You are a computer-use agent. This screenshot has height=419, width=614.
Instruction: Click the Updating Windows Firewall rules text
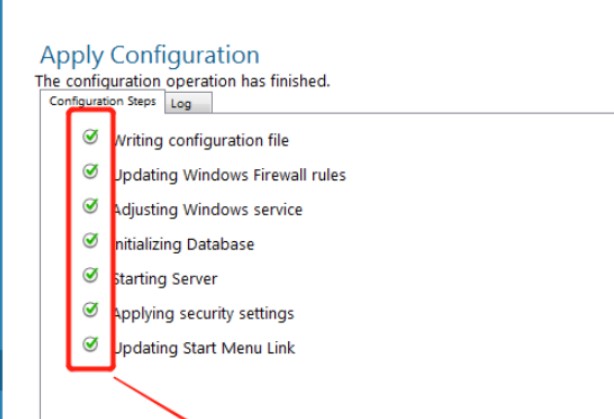232,175
